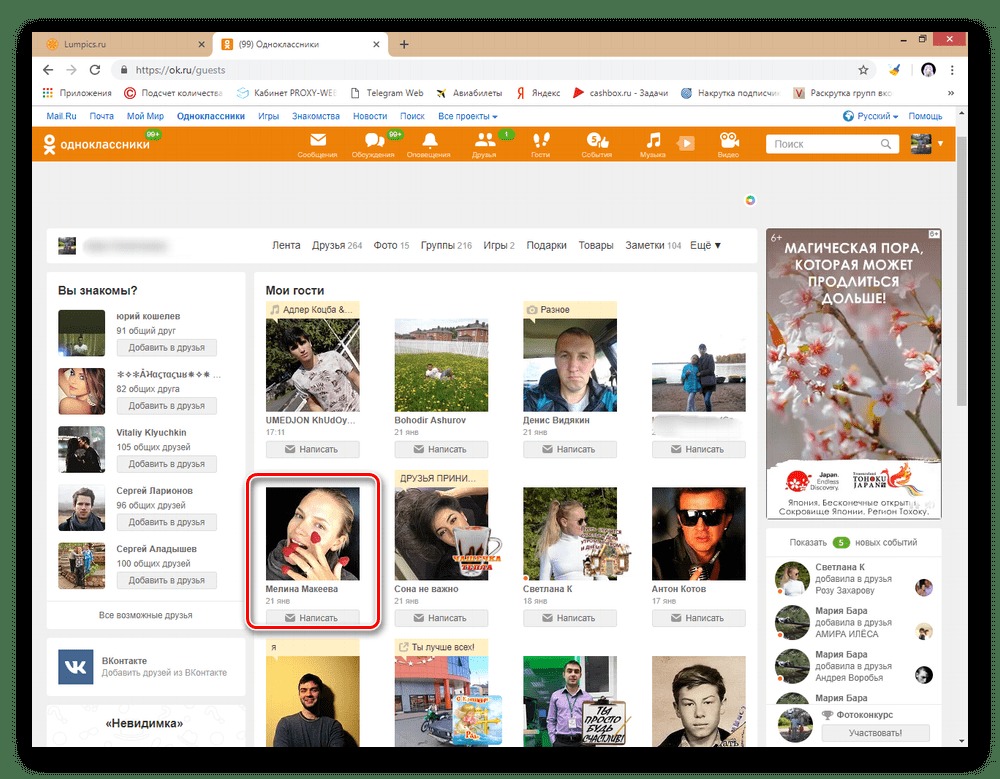The width and height of the screenshot is (1000, 779).
Task: Expand the Ещё menu
Action: point(705,245)
